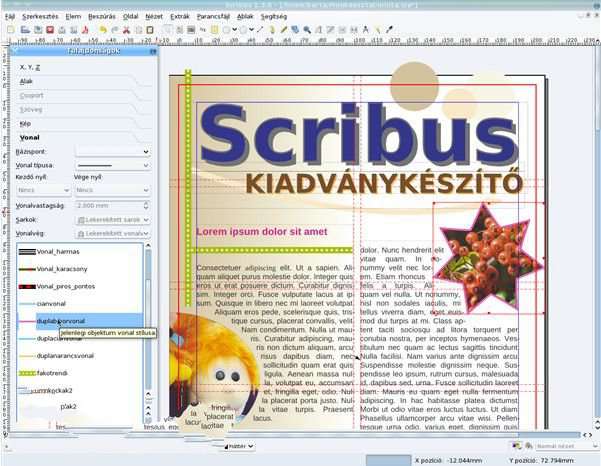Screen dimensions: 601x466
Task: Open the Fájl menu
Action: [10, 16]
